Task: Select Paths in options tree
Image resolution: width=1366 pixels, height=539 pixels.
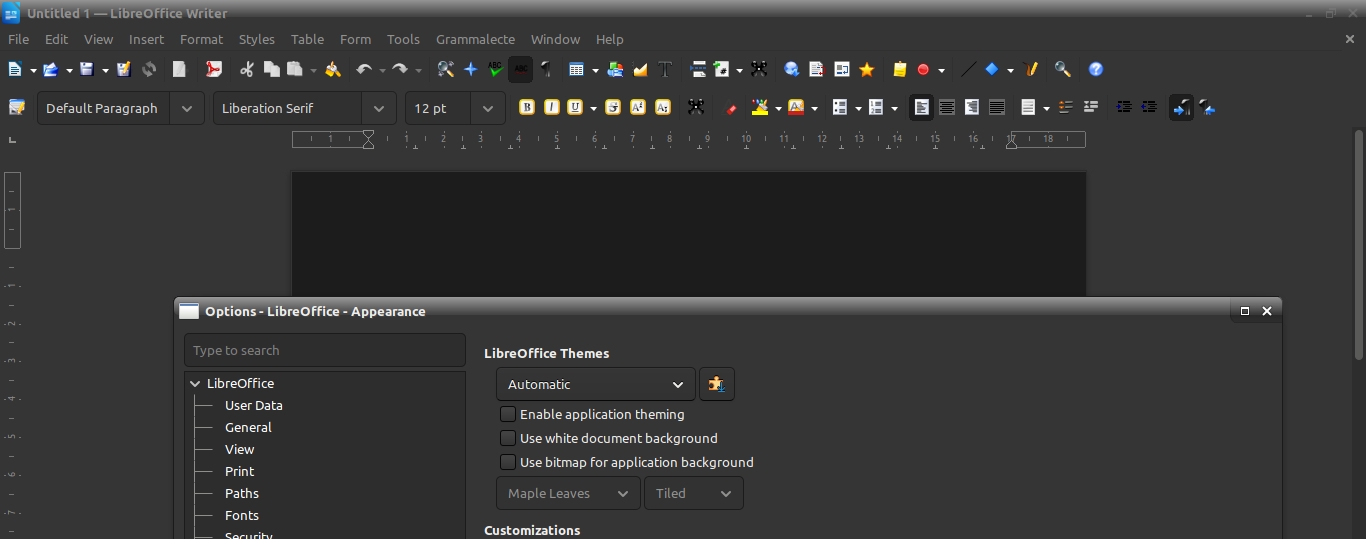Action: click(242, 493)
